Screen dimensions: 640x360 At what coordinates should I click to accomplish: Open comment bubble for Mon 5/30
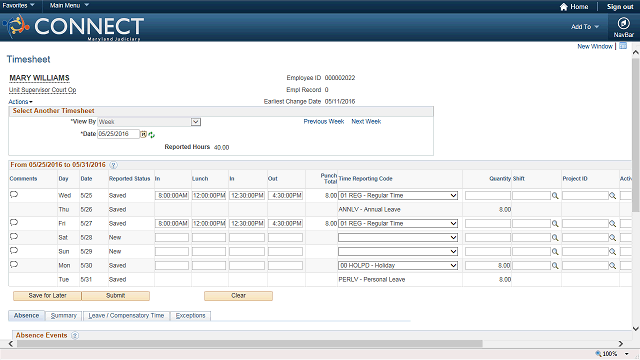pyautogui.click(x=14, y=264)
